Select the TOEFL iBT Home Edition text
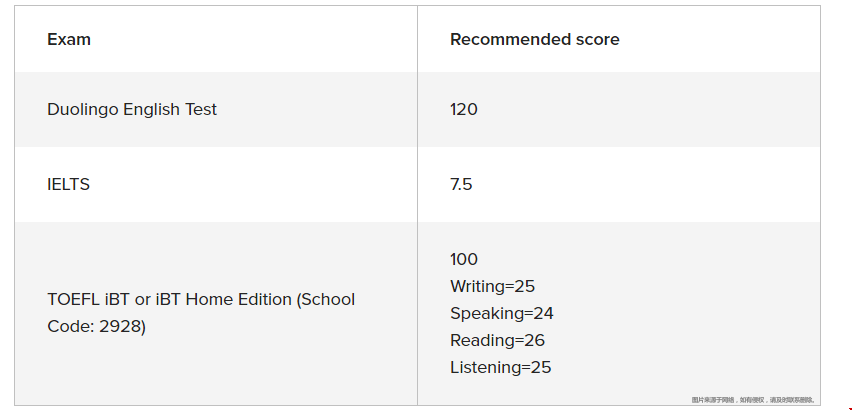 click(x=224, y=300)
